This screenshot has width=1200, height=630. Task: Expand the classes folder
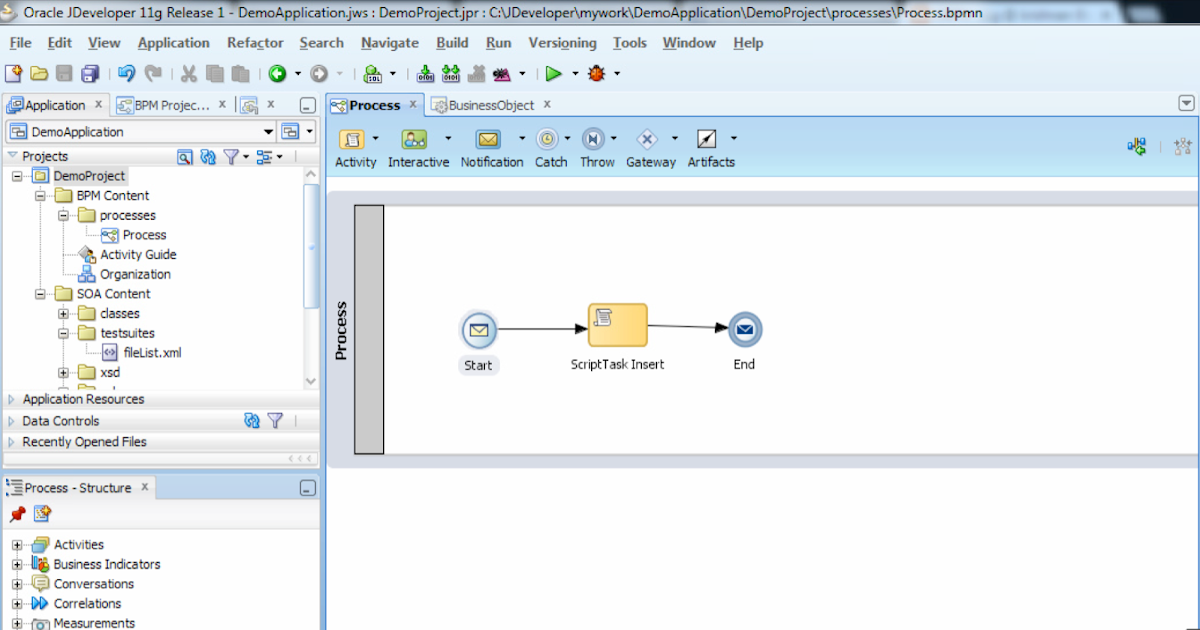pyautogui.click(x=63, y=313)
